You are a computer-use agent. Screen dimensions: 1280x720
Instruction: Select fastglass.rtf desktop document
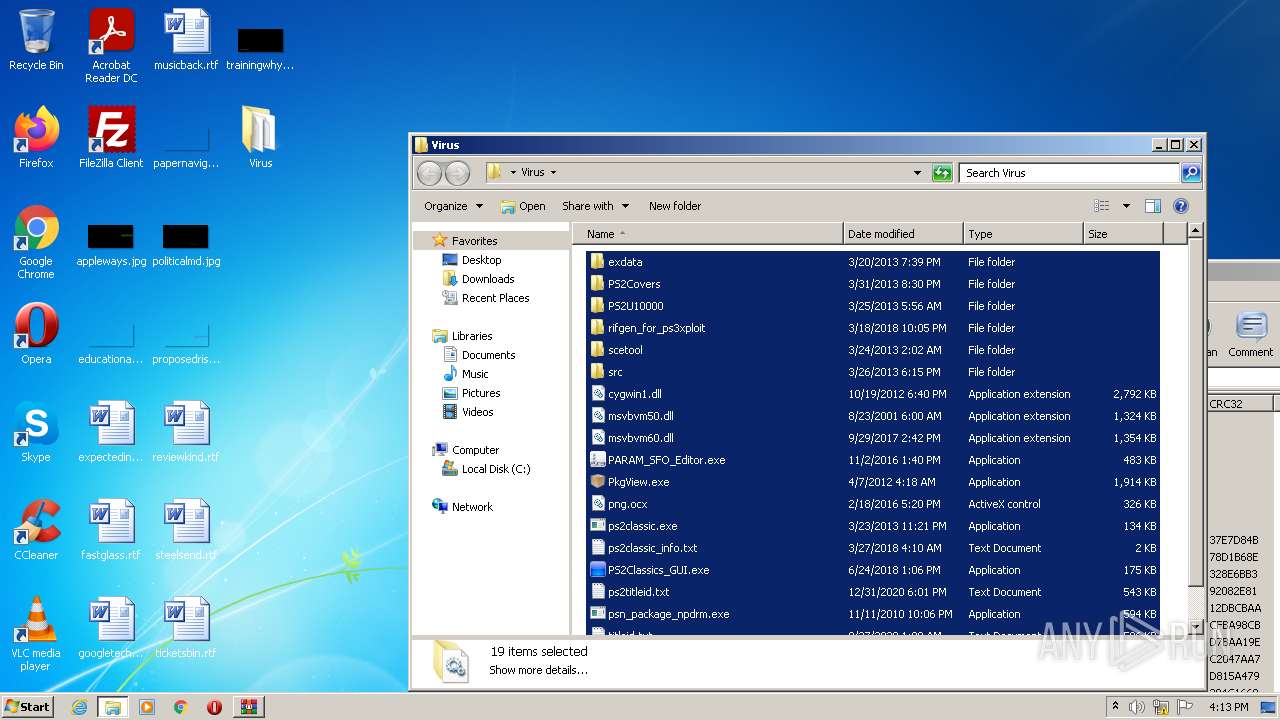point(111,529)
